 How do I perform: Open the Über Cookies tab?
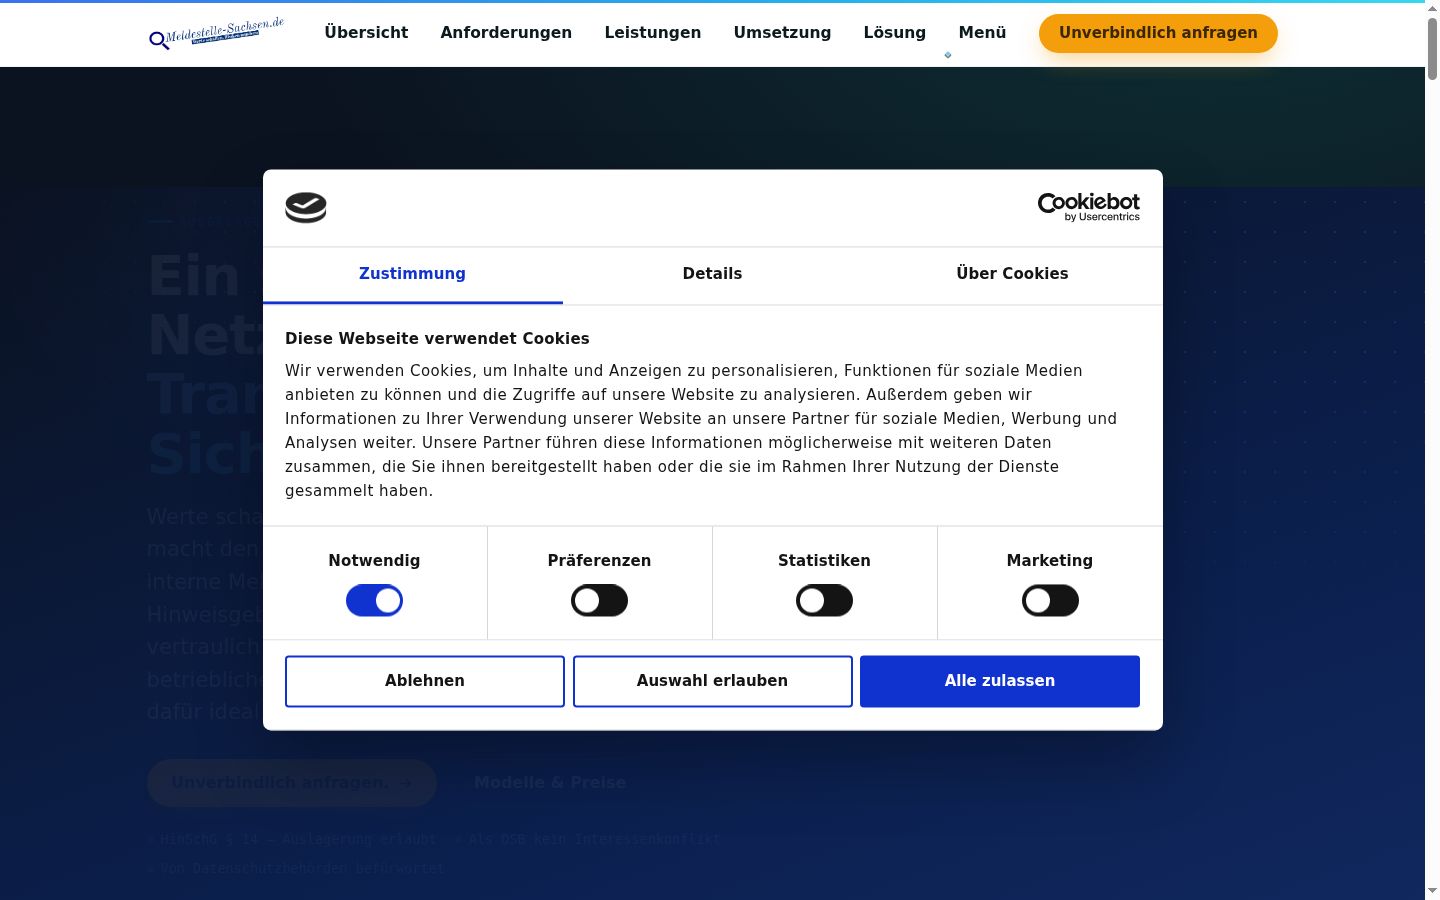[1012, 274]
